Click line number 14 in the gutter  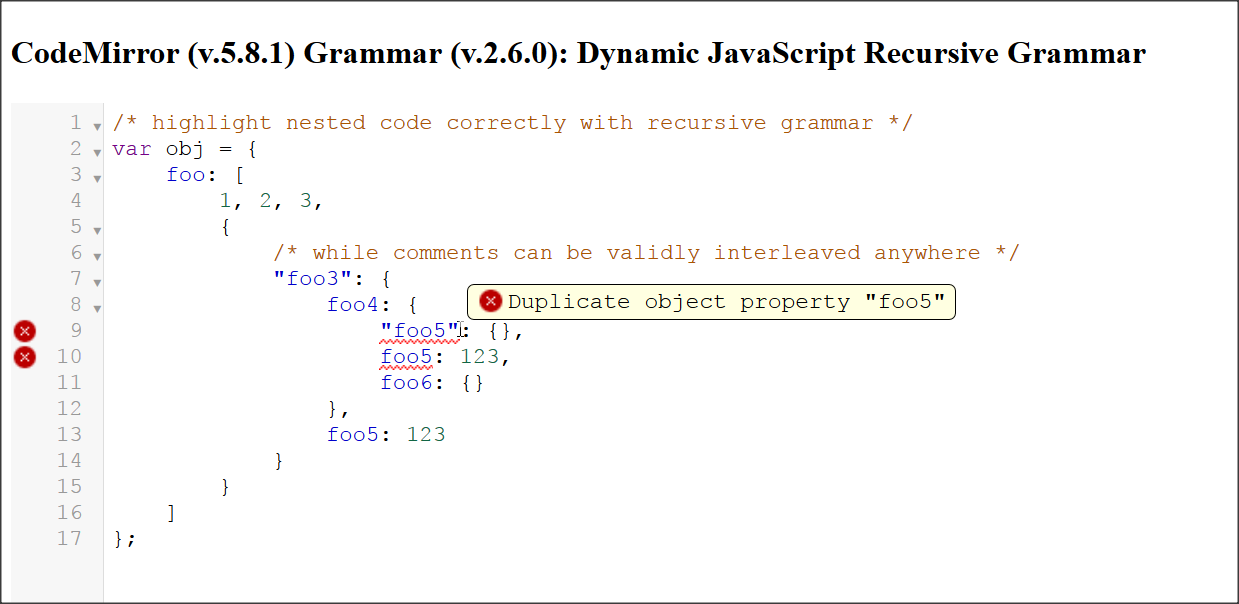69,461
